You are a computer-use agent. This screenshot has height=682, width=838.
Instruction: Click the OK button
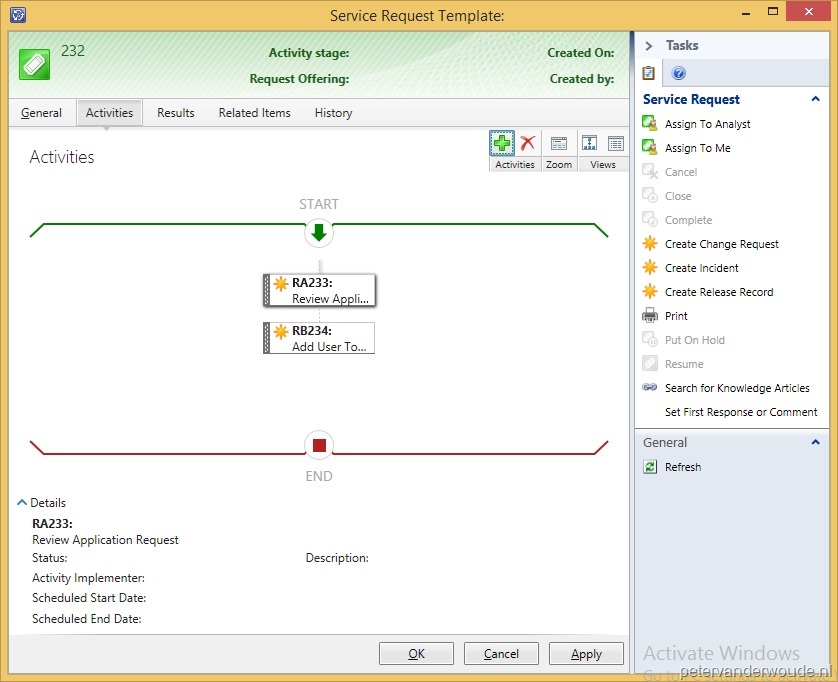[416, 654]
